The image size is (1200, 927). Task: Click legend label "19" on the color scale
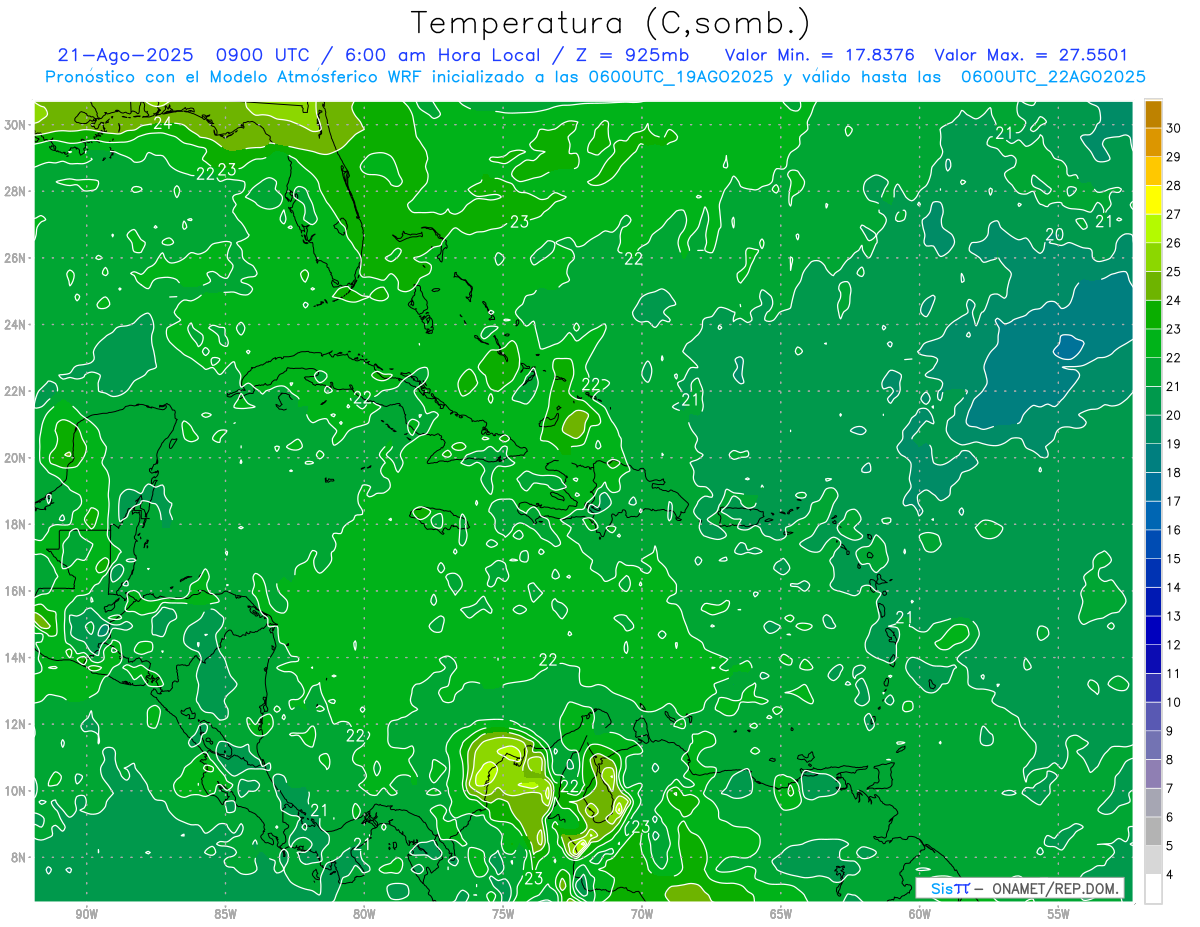tap(1174, 444)
